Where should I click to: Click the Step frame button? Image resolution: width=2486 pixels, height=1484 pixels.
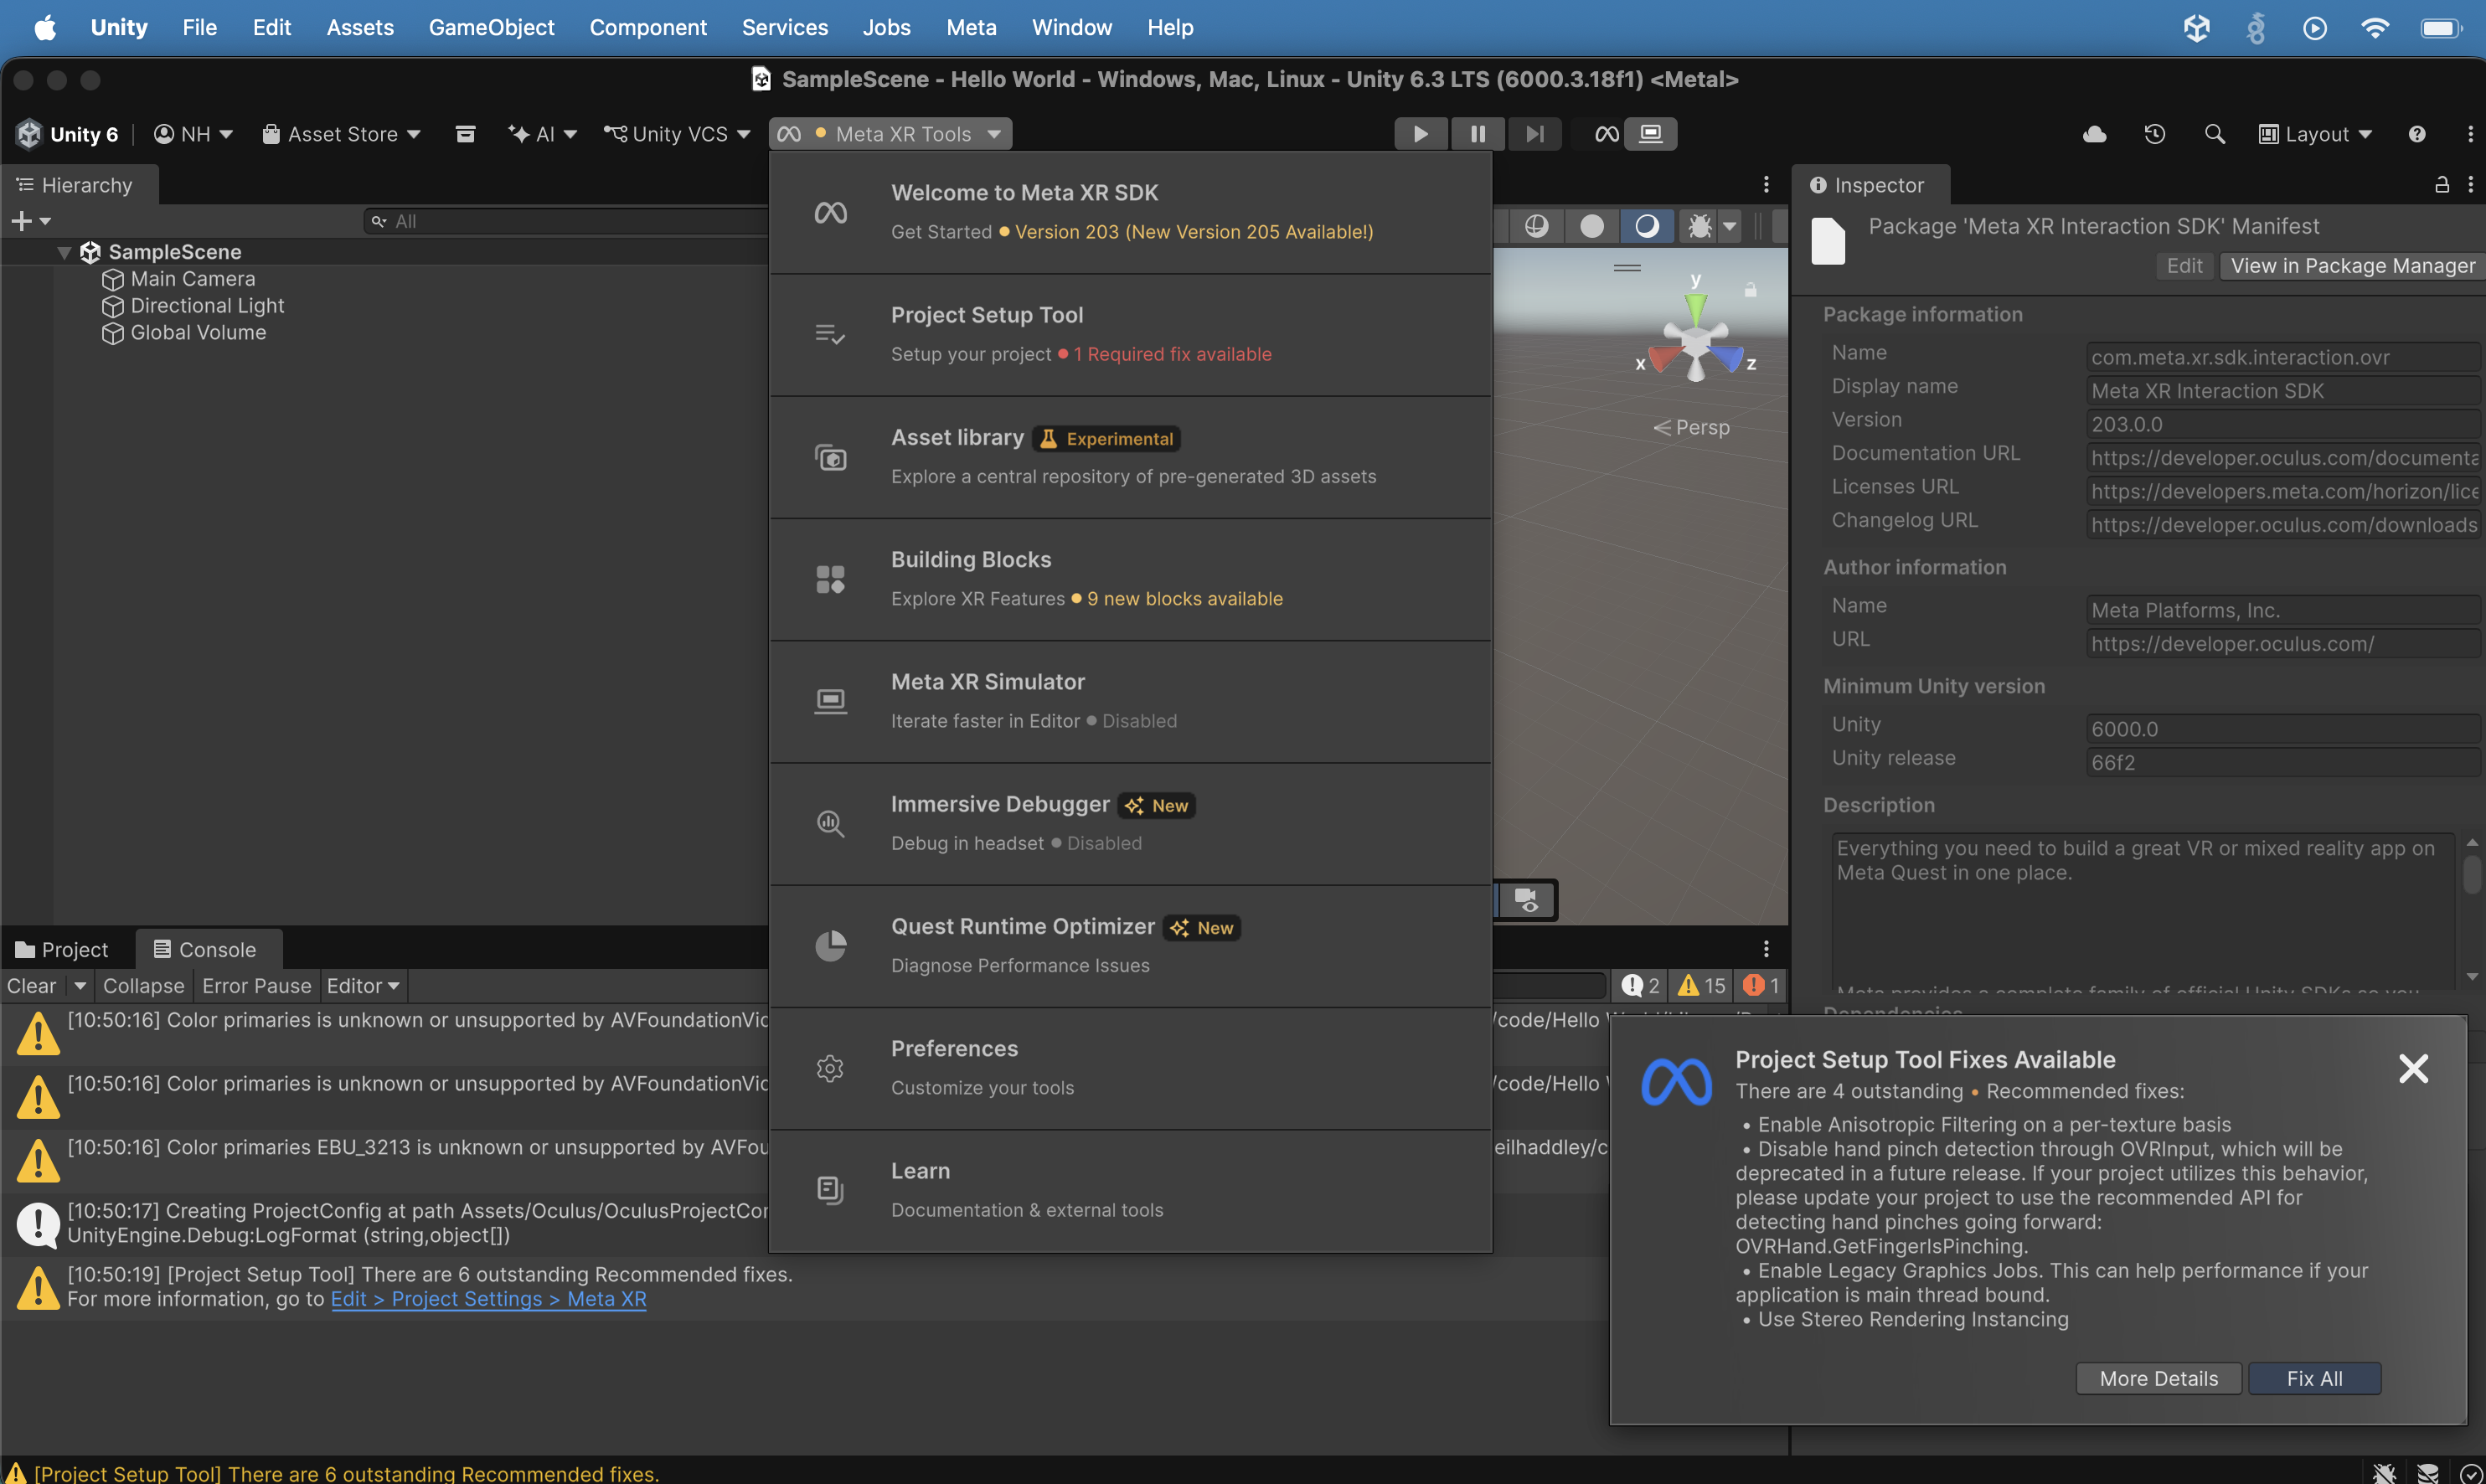click(x=1534, y=134)
